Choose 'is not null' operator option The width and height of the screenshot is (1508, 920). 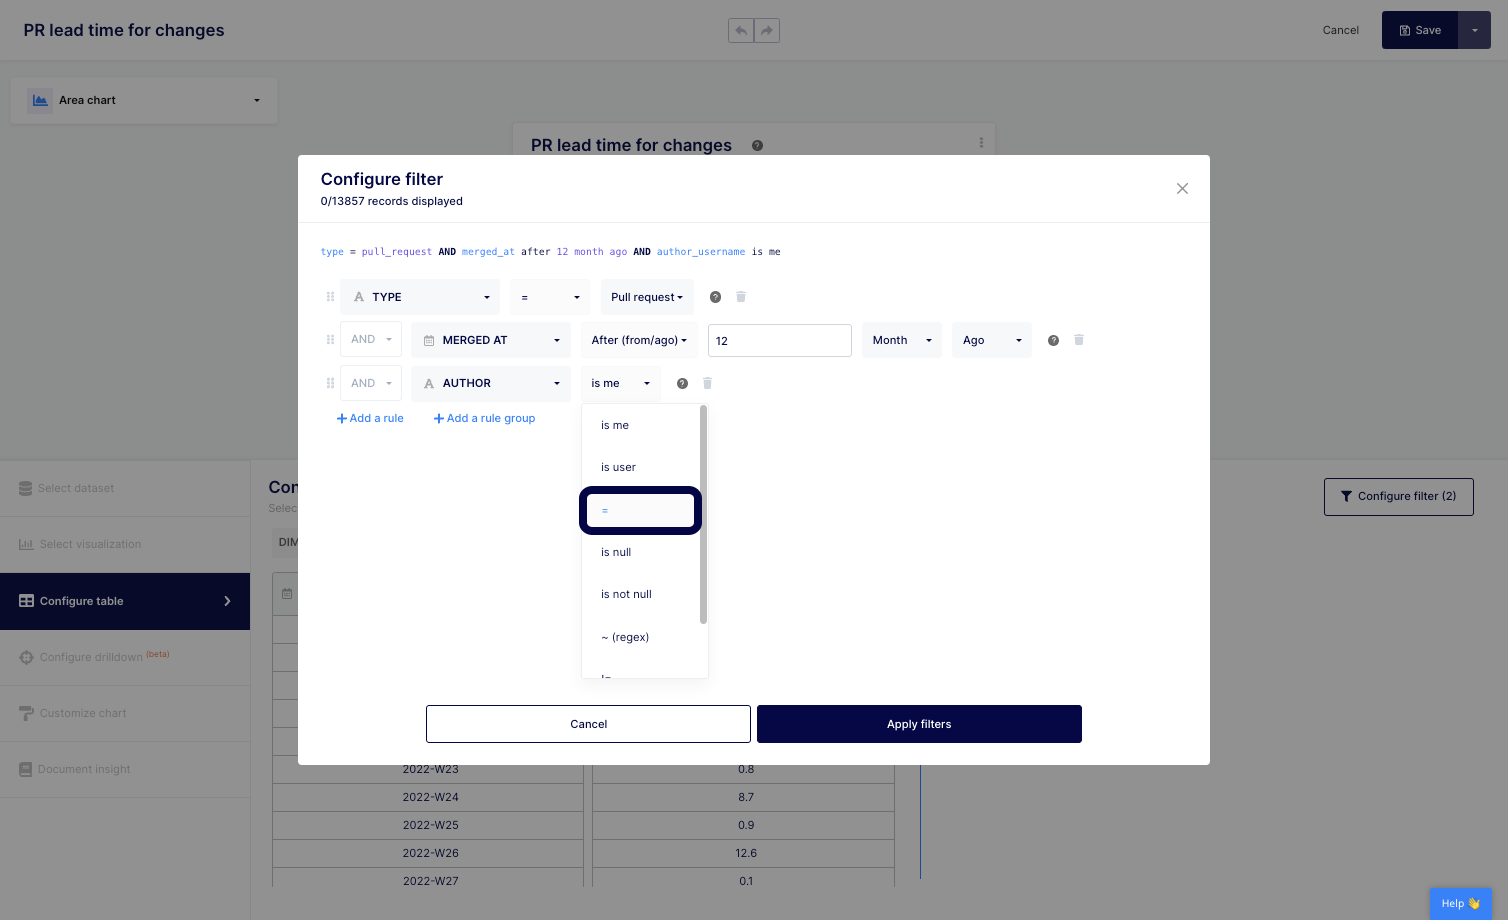[626, 594]
